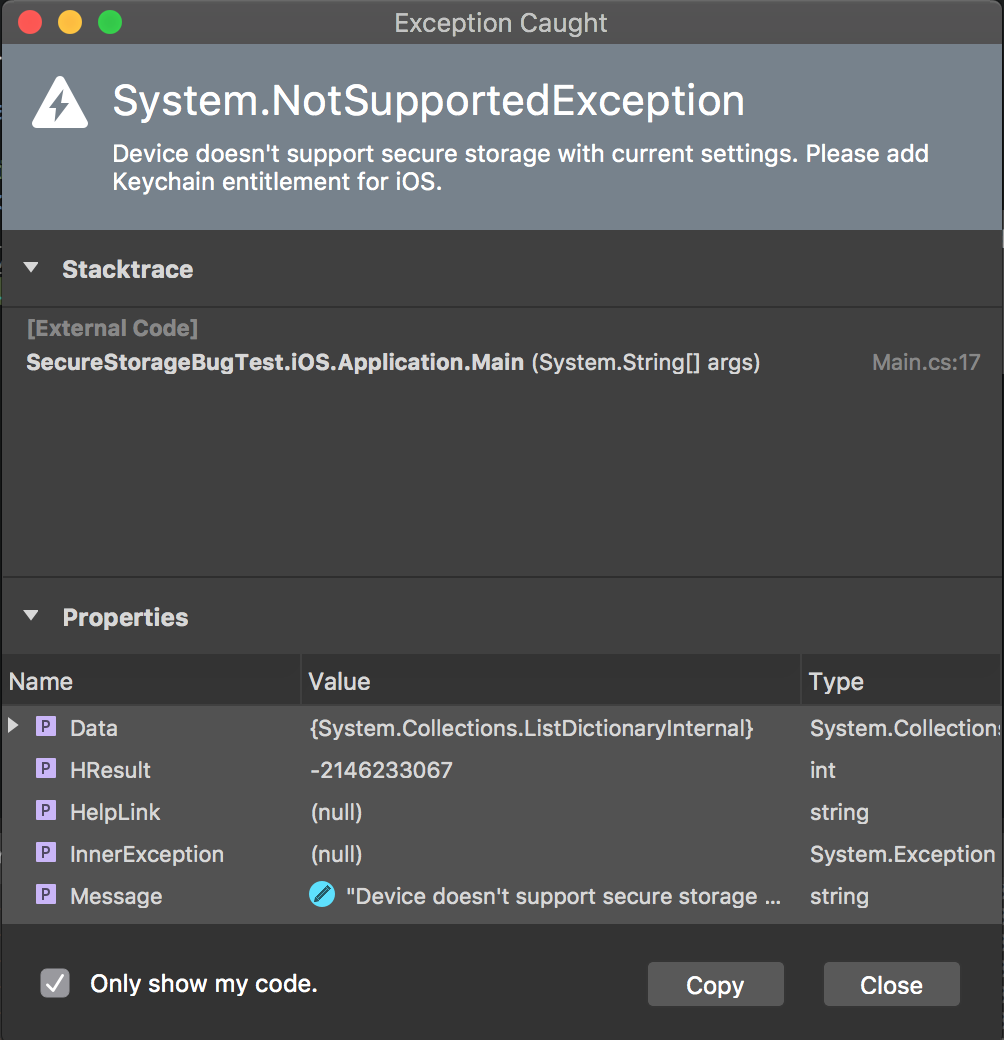The width and height of the screenshot is (1004, 1040).
Task: Click the Name column header
Action: [40, 681]
